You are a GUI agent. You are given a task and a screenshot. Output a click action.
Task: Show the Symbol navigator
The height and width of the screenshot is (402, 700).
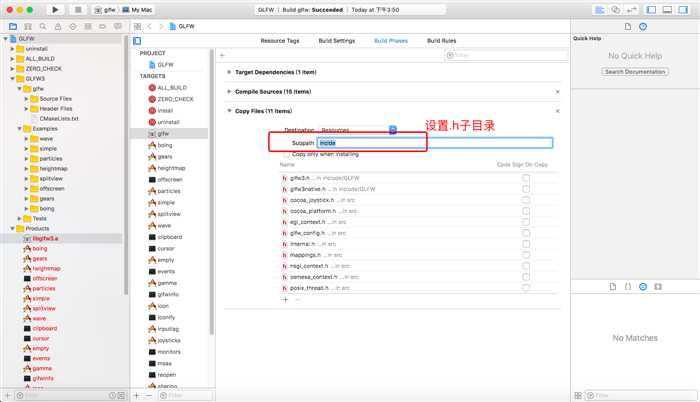(28, 26)
